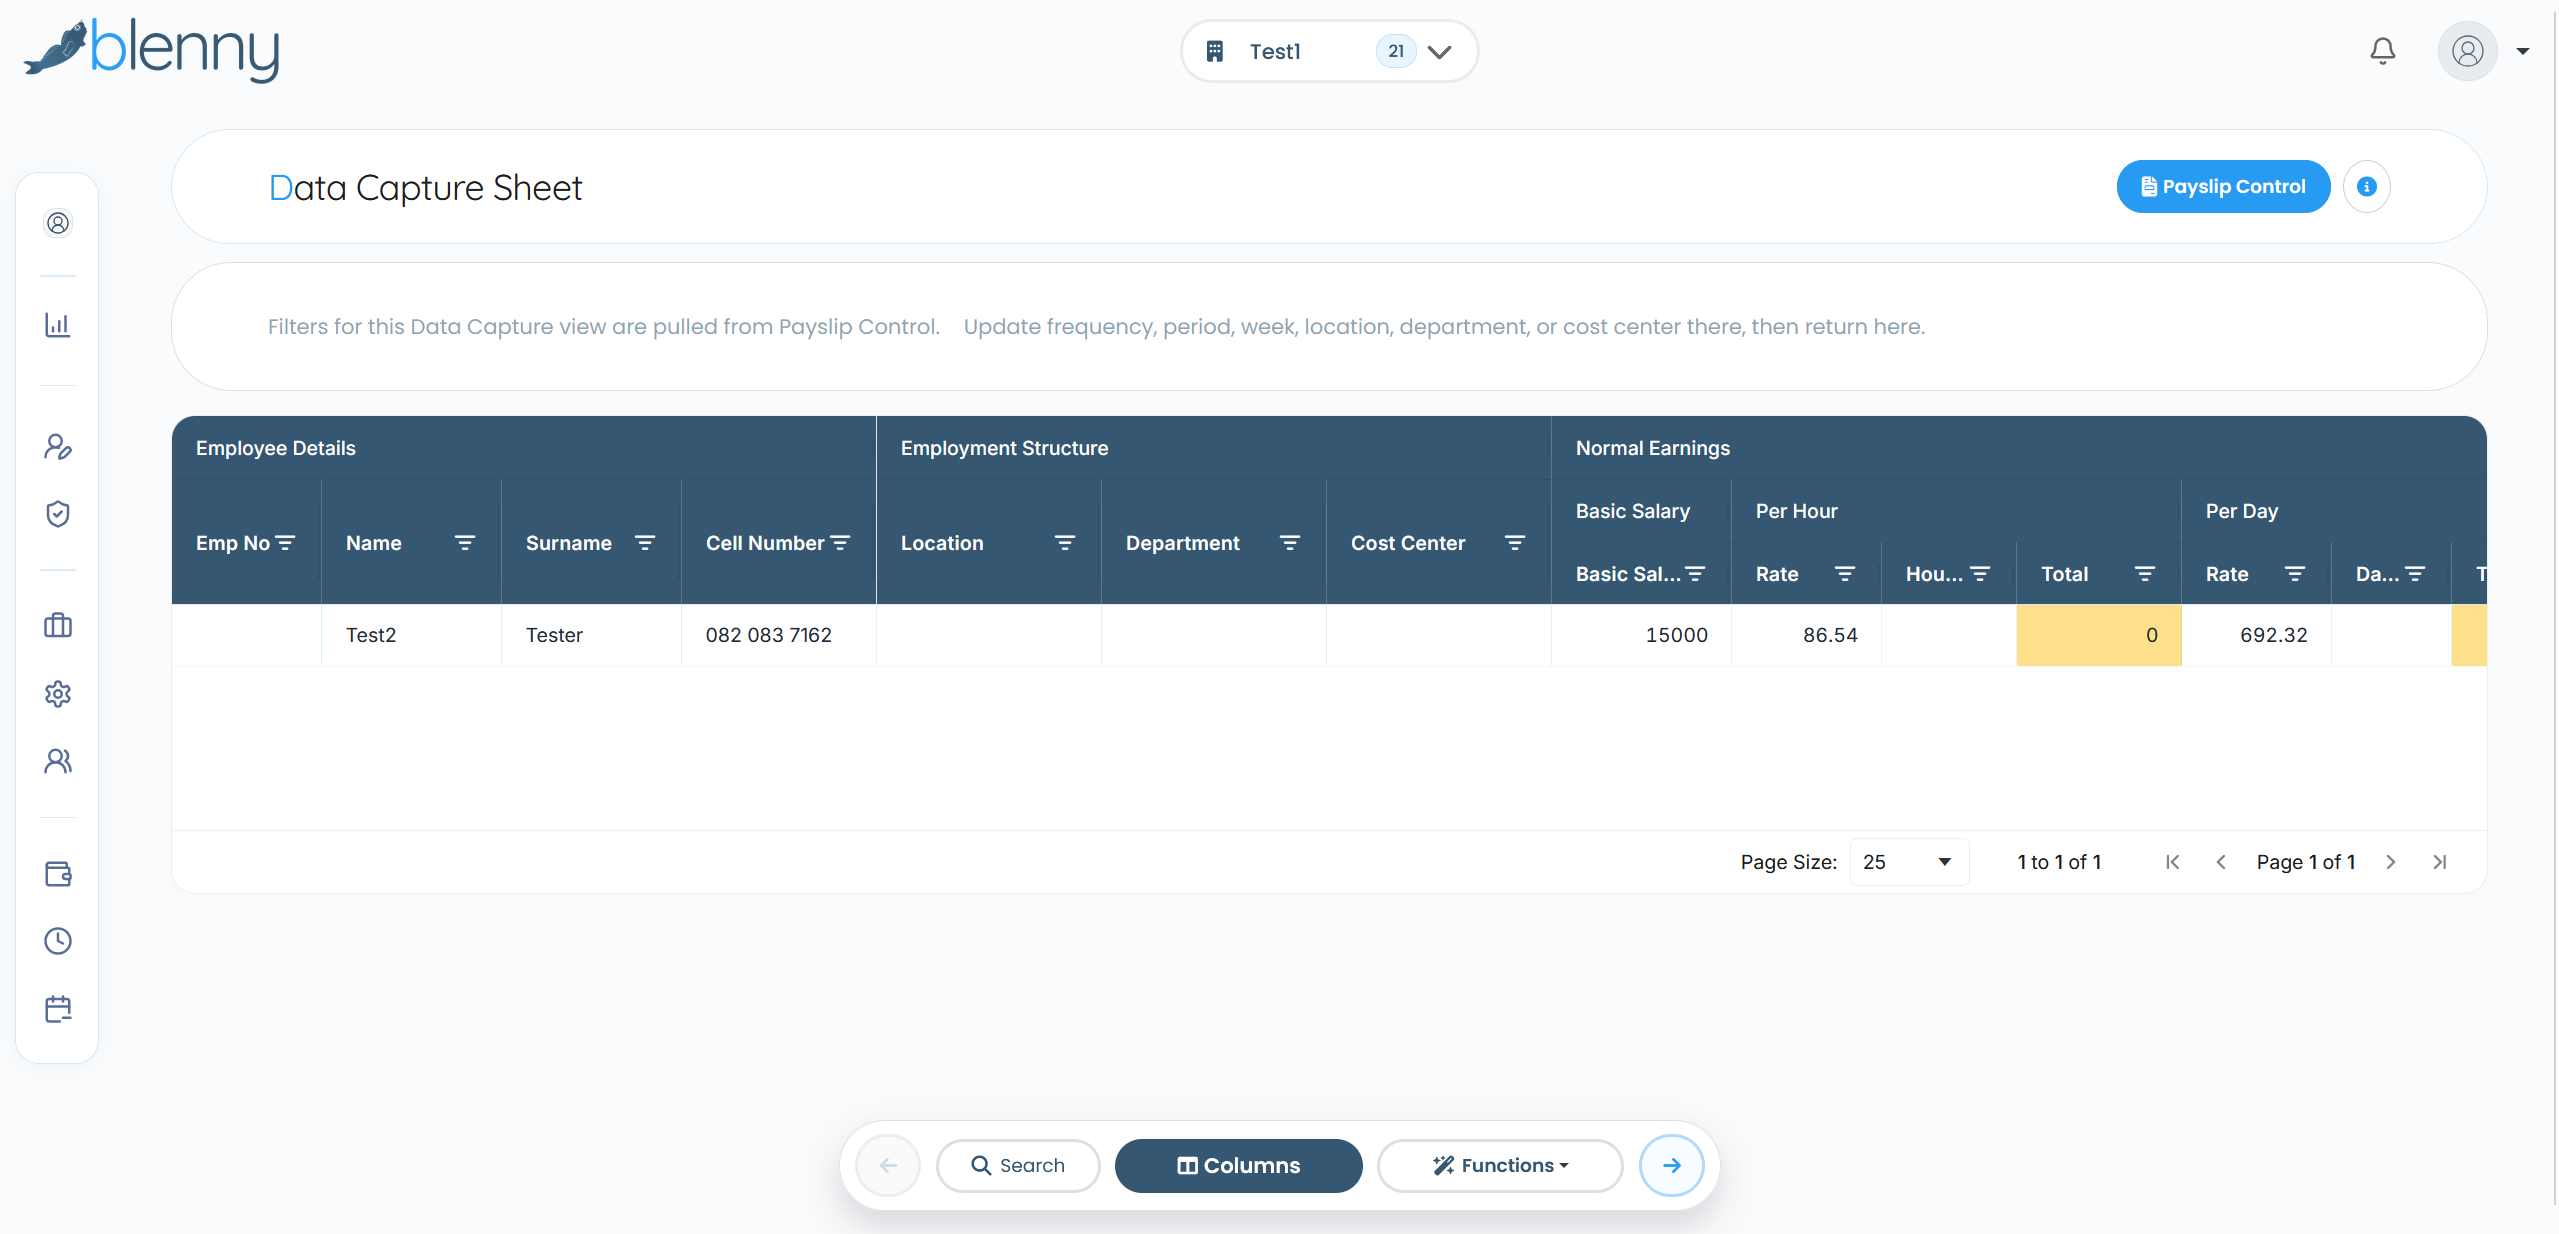Open the Page Size dropdown
This screenshot has width=2559, height=1234.
pos(1909,862)
